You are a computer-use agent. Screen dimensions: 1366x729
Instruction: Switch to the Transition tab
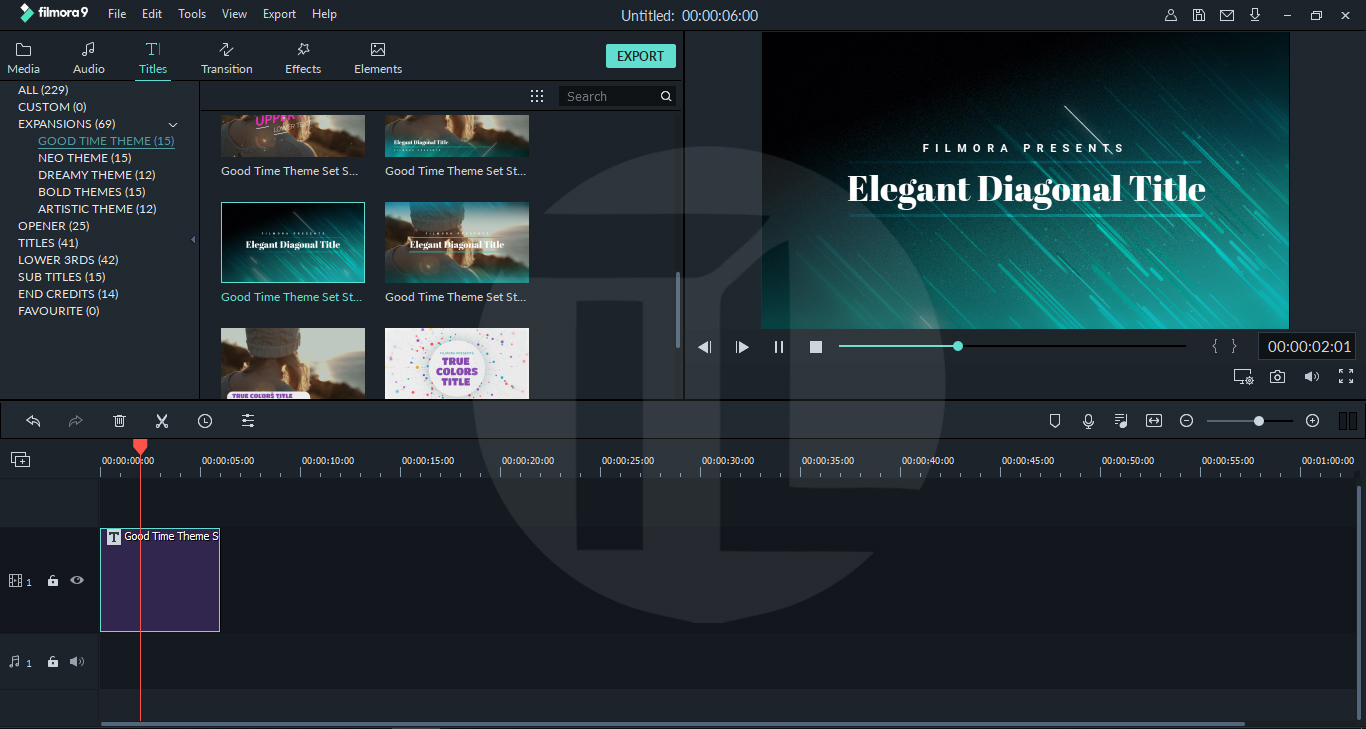(227, 58)
